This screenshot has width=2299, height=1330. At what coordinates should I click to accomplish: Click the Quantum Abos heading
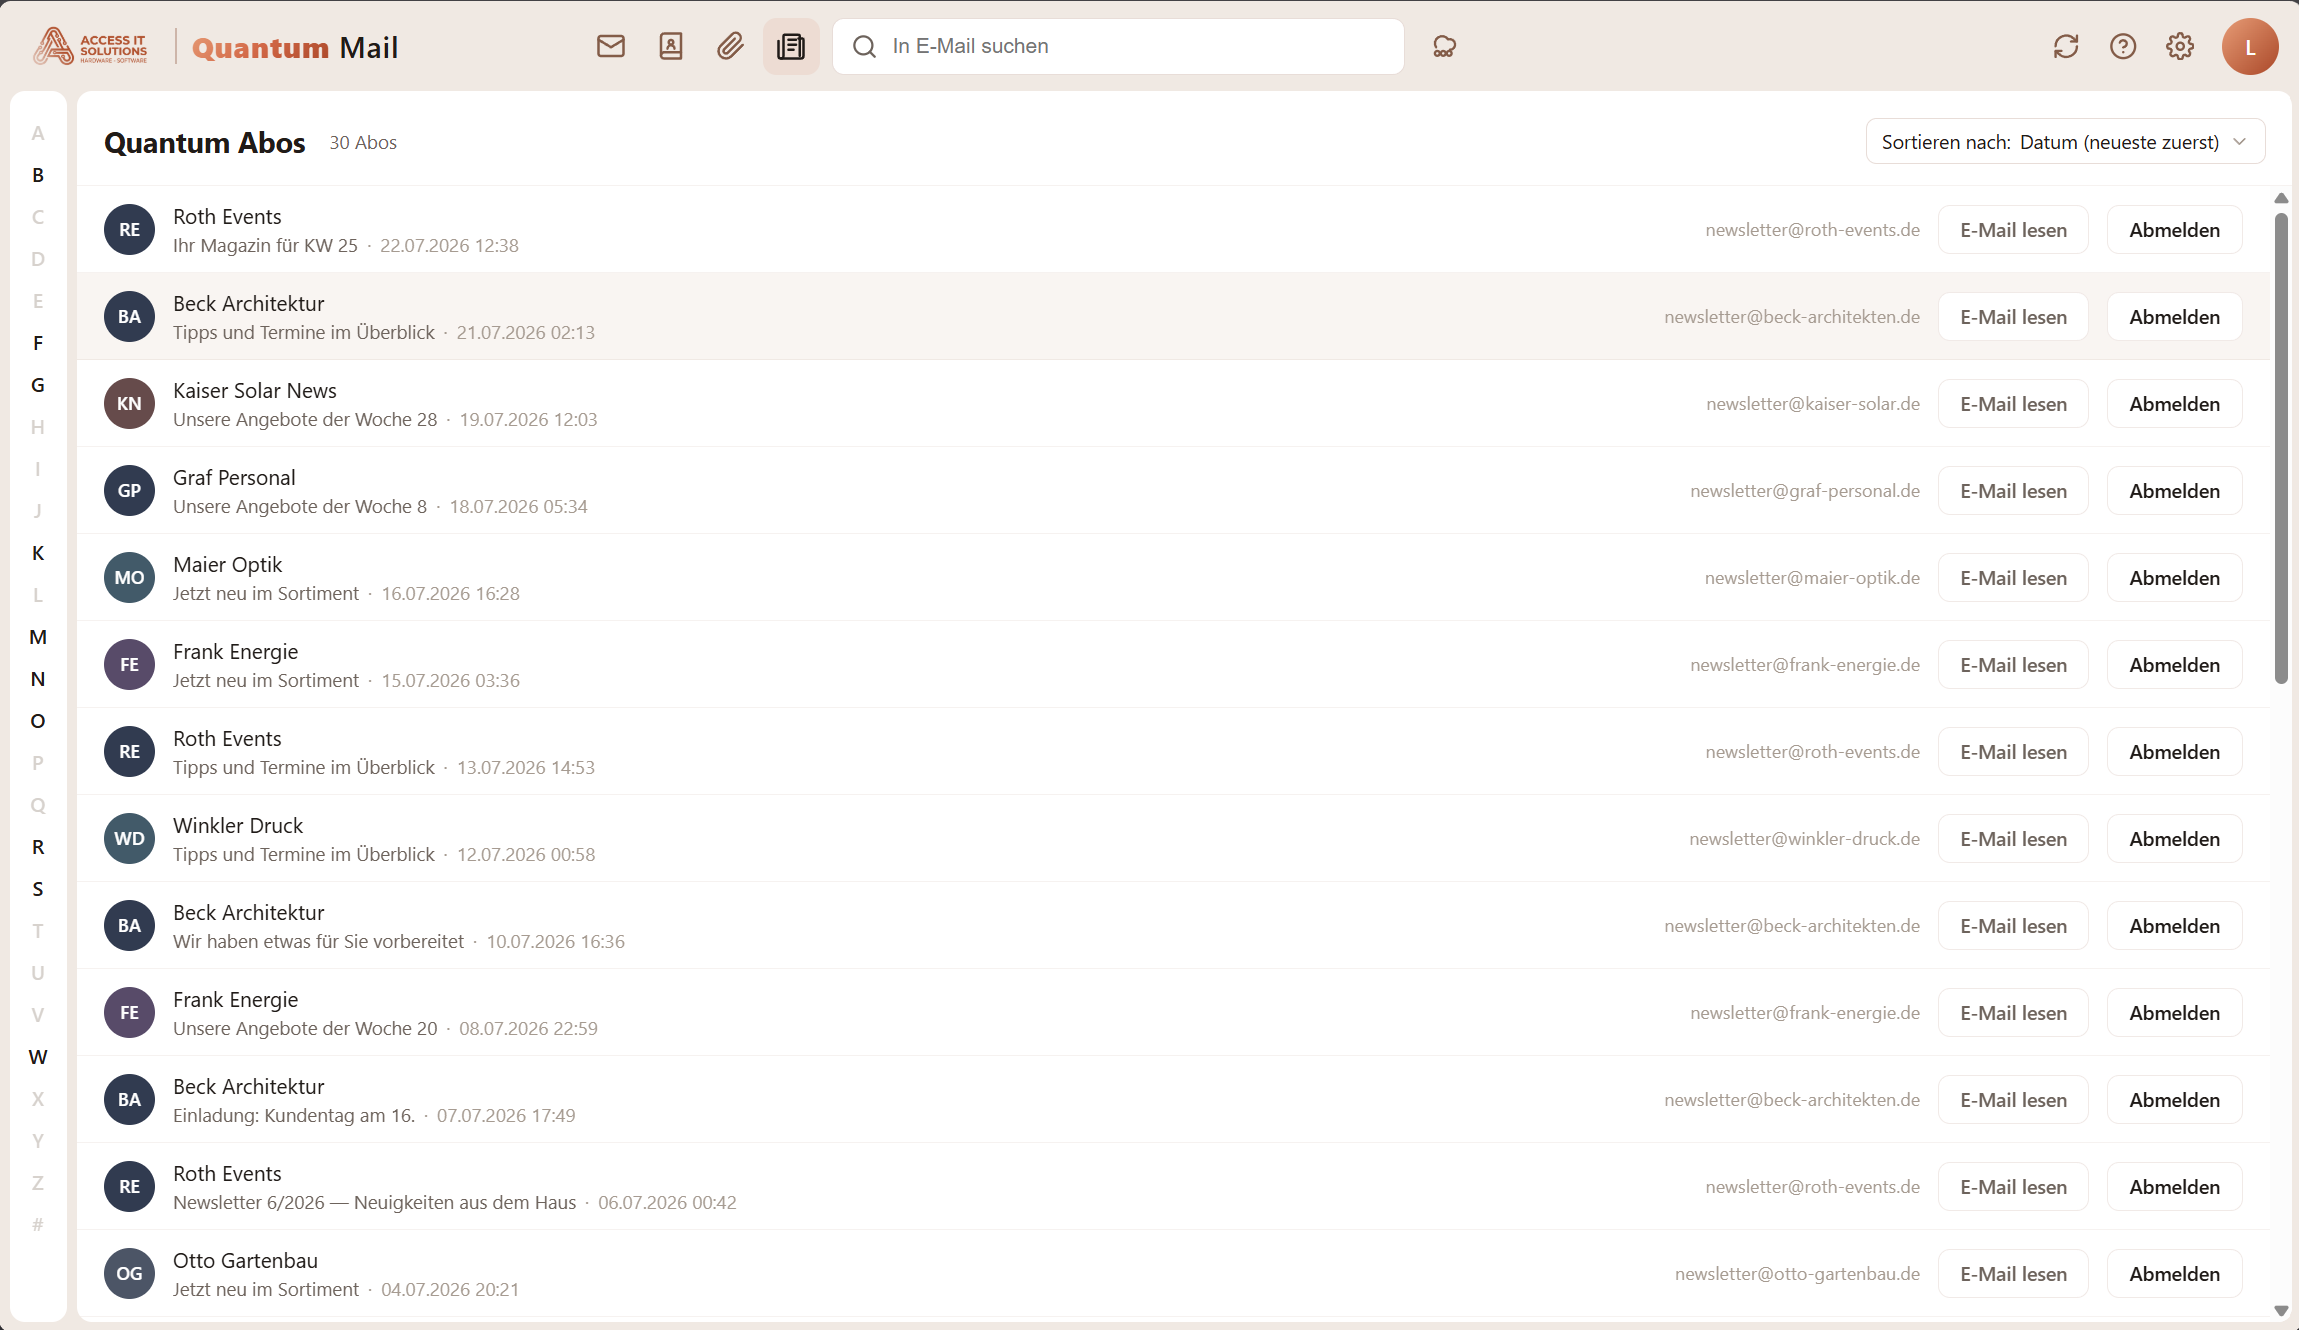205,143
